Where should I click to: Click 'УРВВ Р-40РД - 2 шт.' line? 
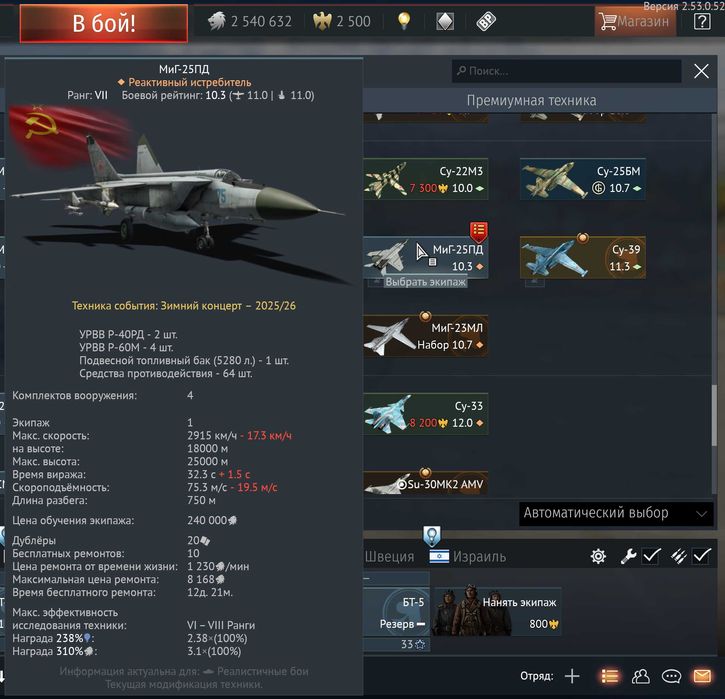128,334
